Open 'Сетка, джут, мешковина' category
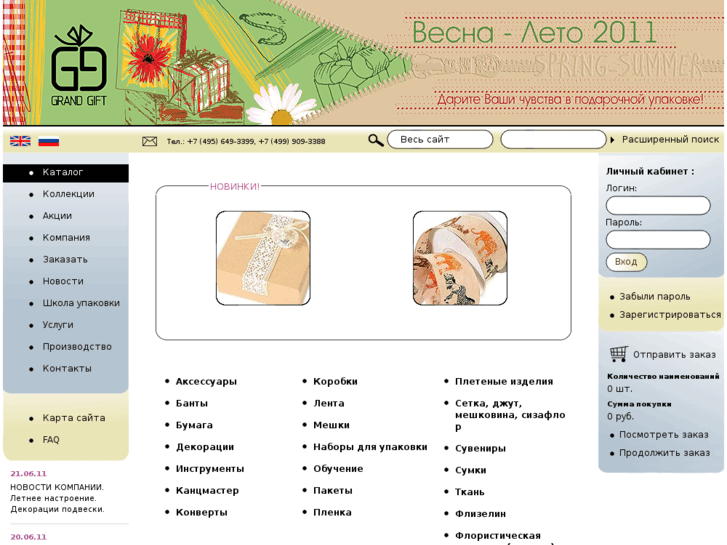727x545 pixels. [x=510, y=415]
